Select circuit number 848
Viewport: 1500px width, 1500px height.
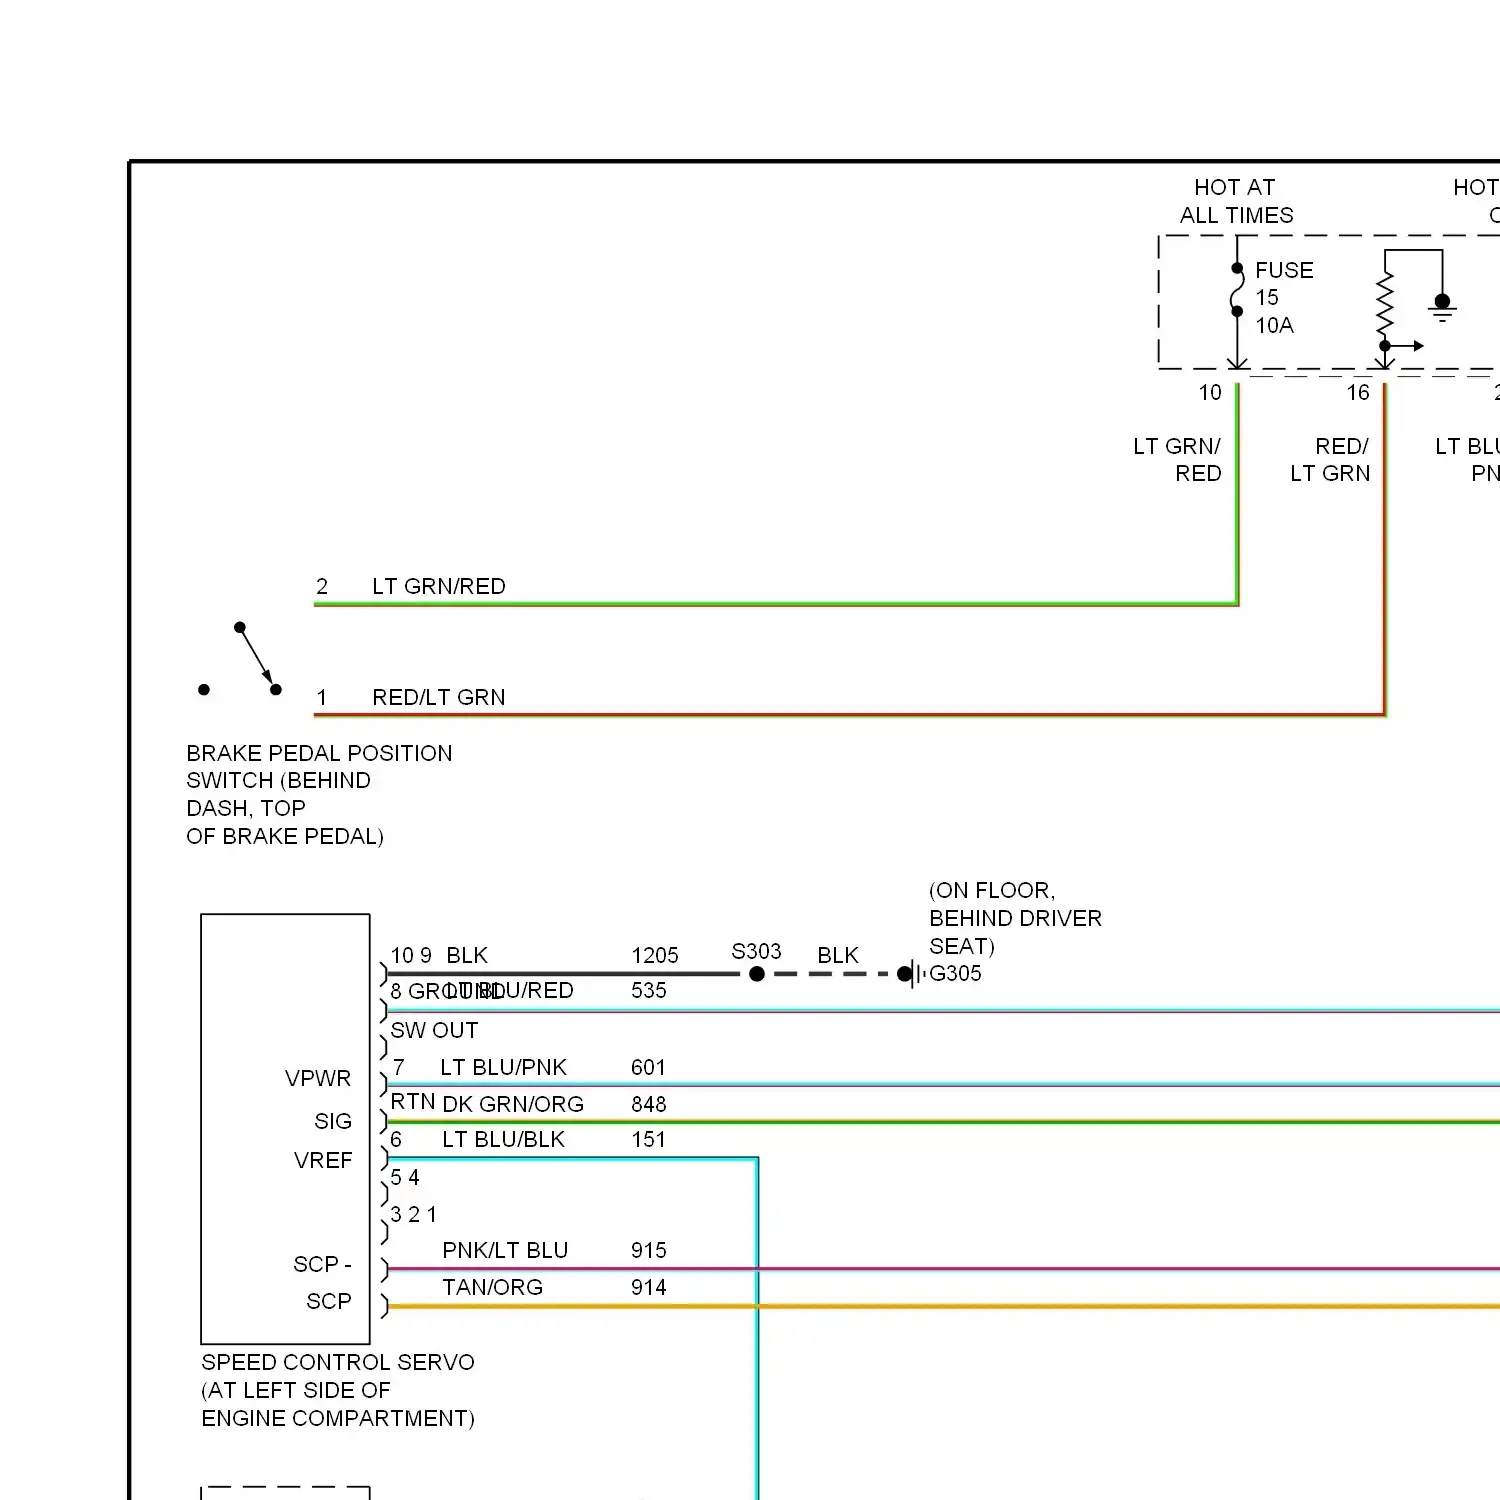pyautogui.click(x=649, y=1105)
